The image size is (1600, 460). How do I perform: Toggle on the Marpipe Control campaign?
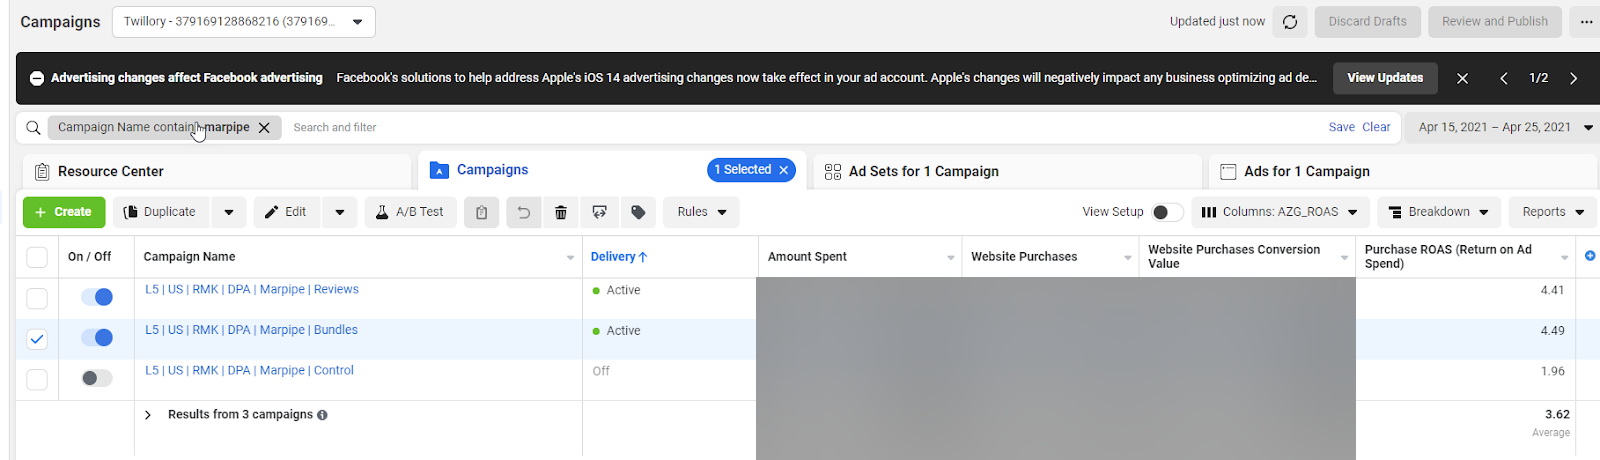tap(97, 378)
